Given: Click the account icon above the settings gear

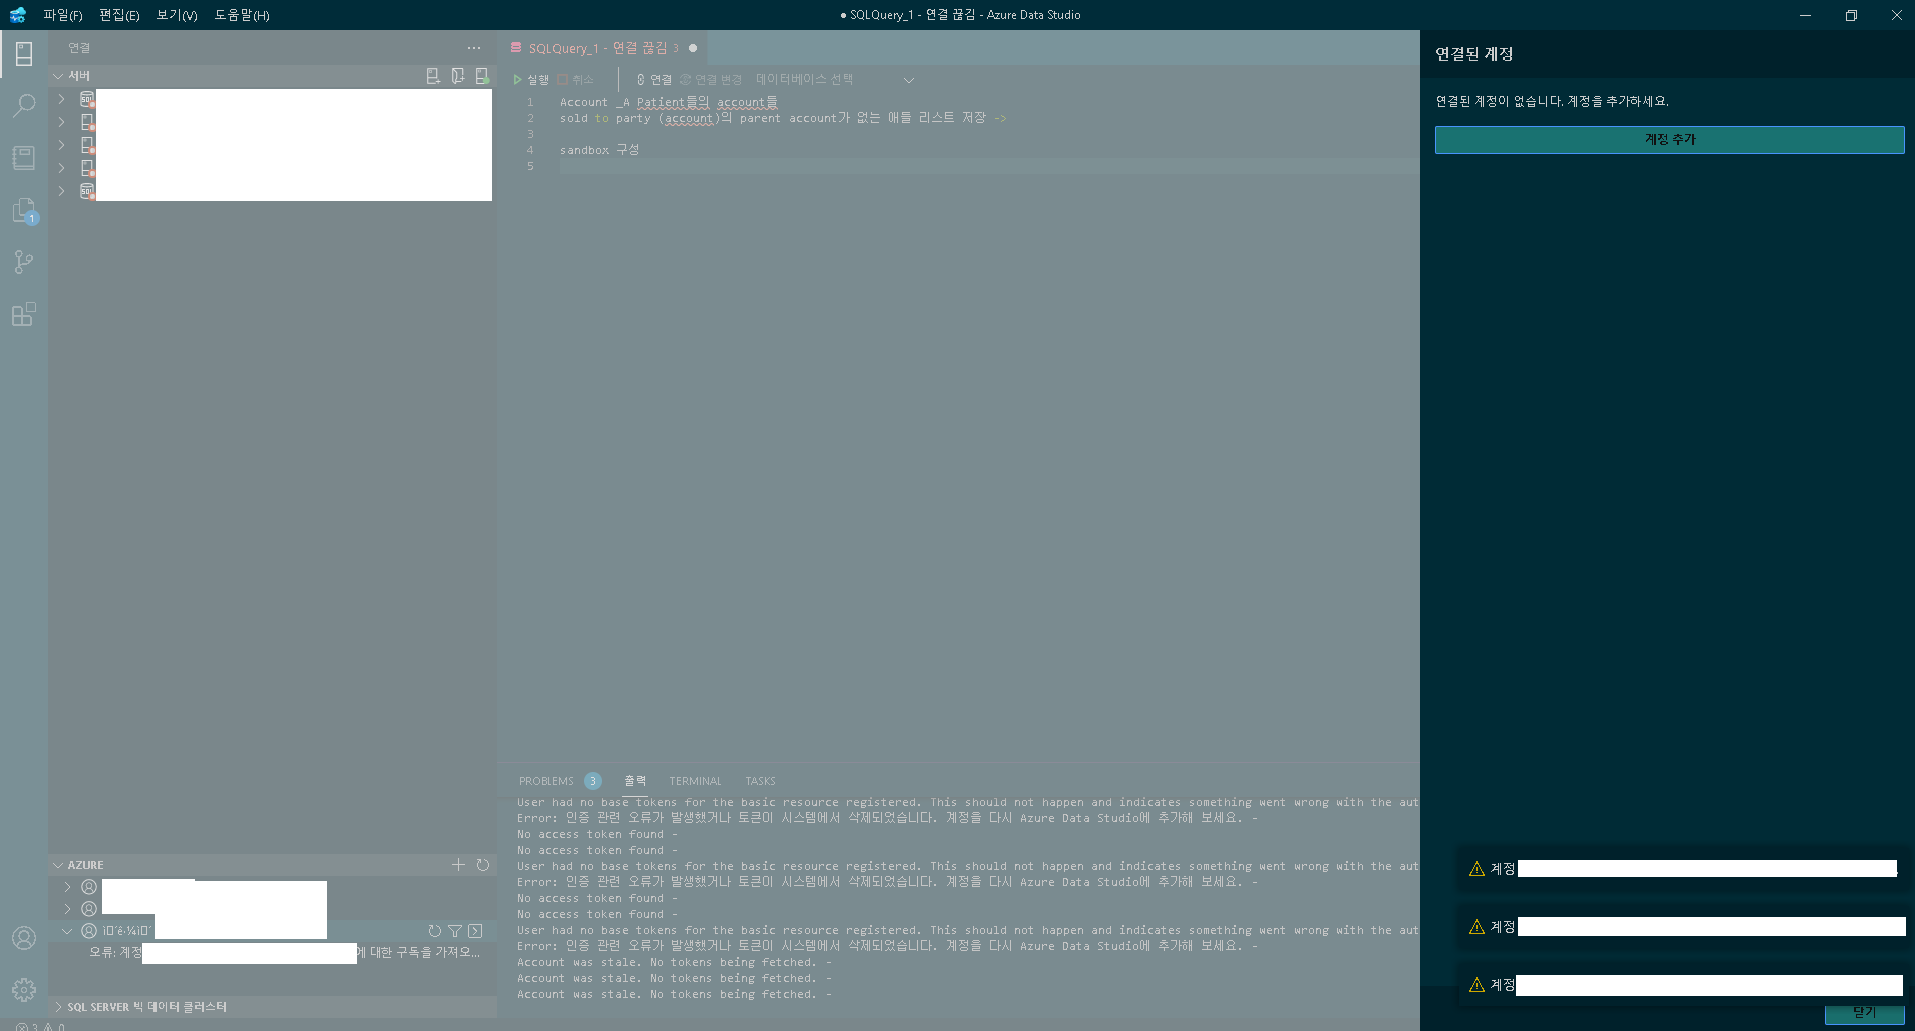Looking at the screenshot, I should pyautogui.click(x=23, y=938).
